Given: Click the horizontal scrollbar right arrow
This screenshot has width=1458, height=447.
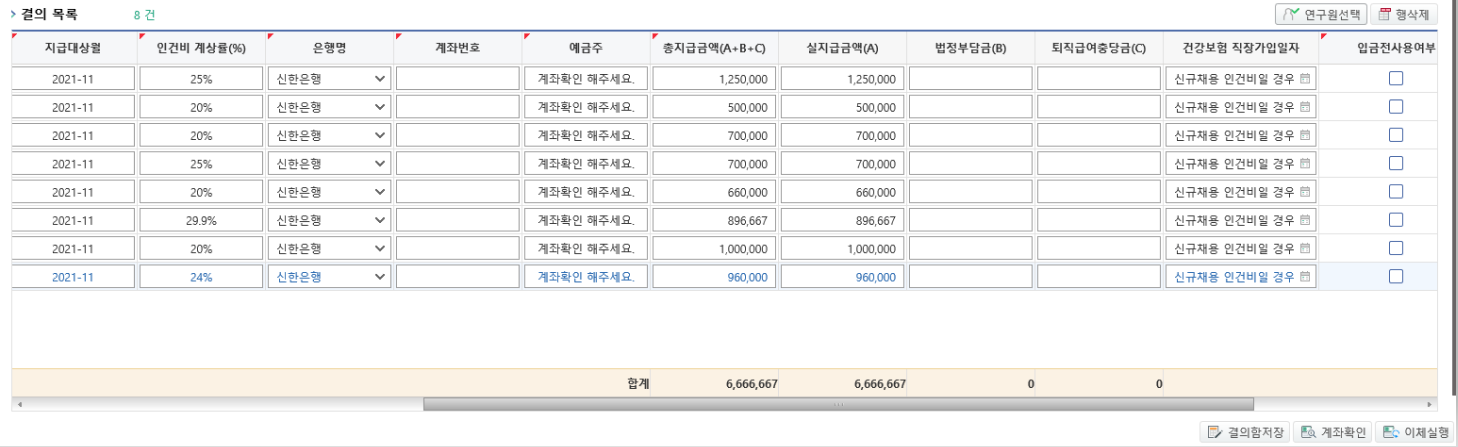Looking at the screenshot, I should coord(1430,404).
